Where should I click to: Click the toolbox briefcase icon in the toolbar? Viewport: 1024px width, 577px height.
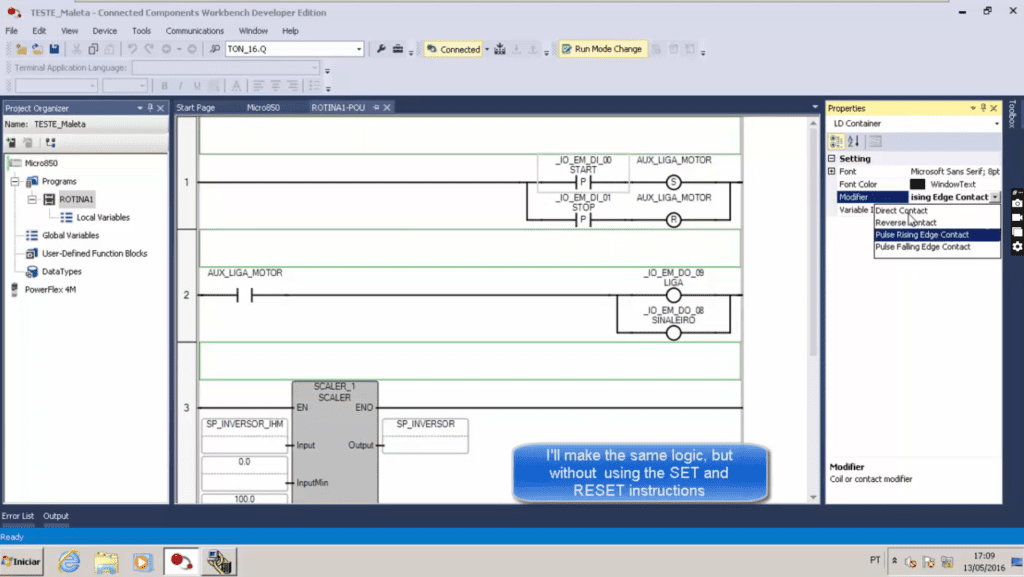pyautogui.click(x=398, y=49)
